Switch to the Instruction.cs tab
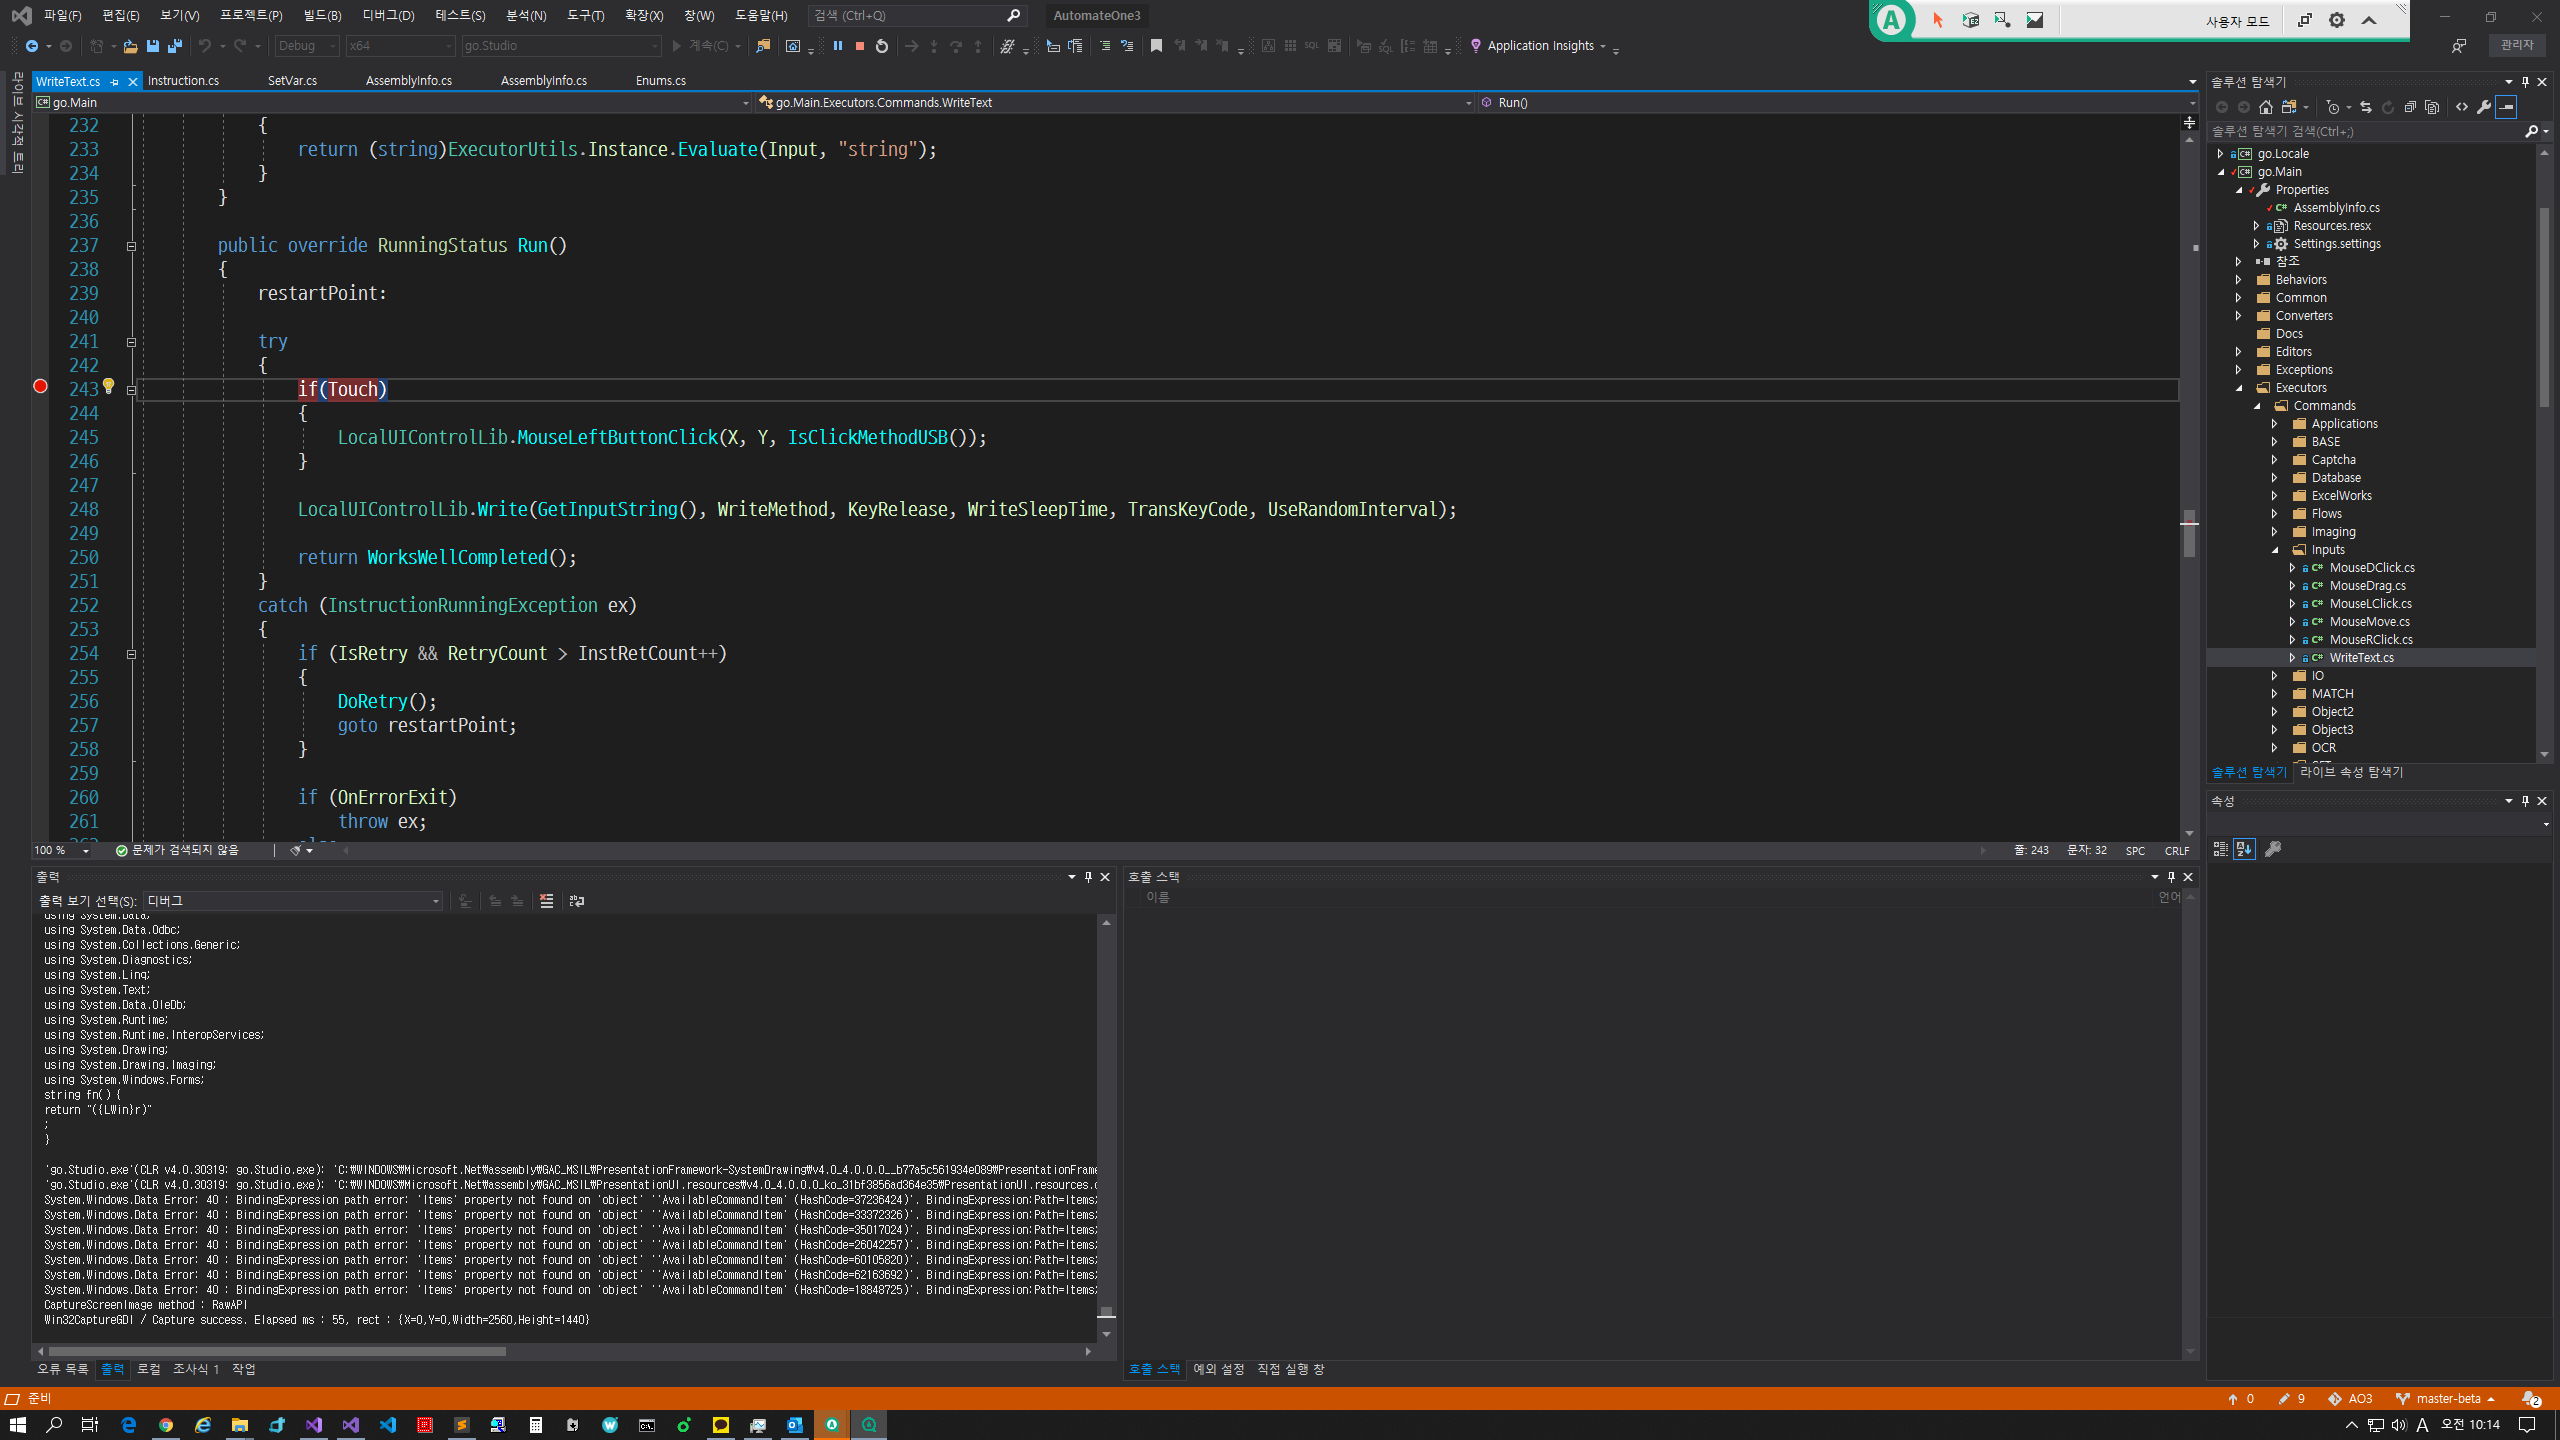 (183, 81)
